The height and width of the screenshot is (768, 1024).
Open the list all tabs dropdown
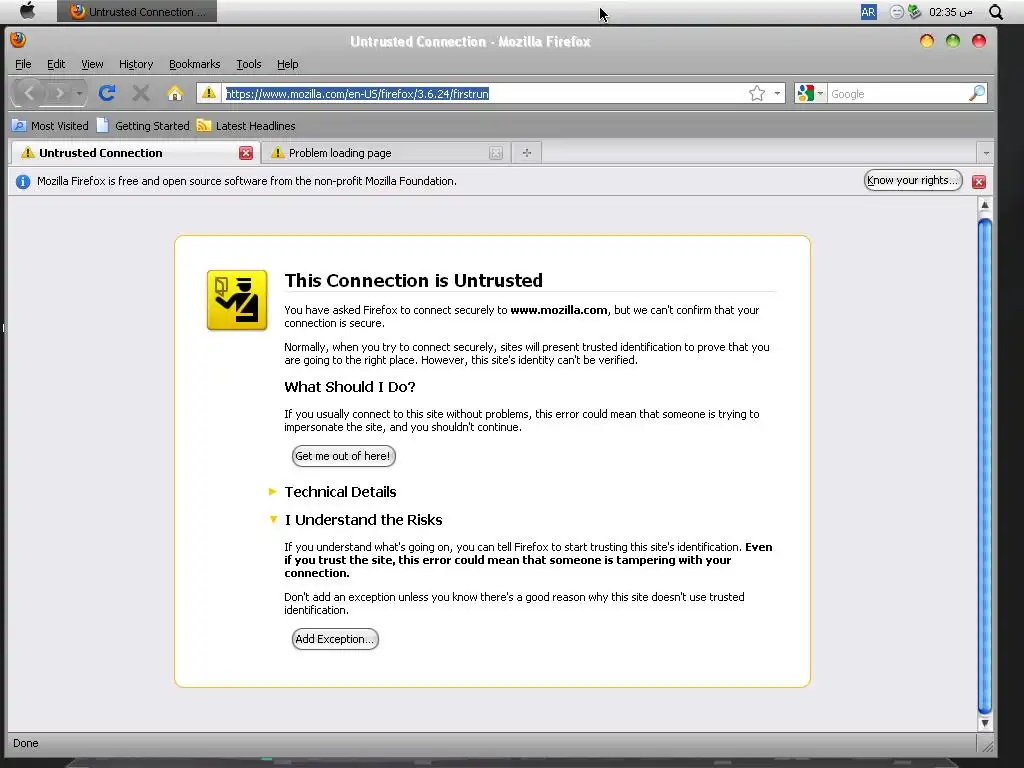[985, 153]
